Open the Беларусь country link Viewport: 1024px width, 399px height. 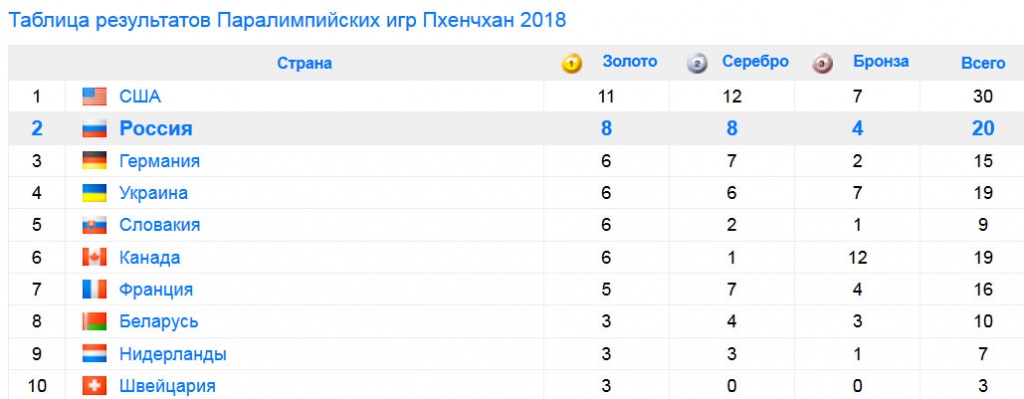159,322
